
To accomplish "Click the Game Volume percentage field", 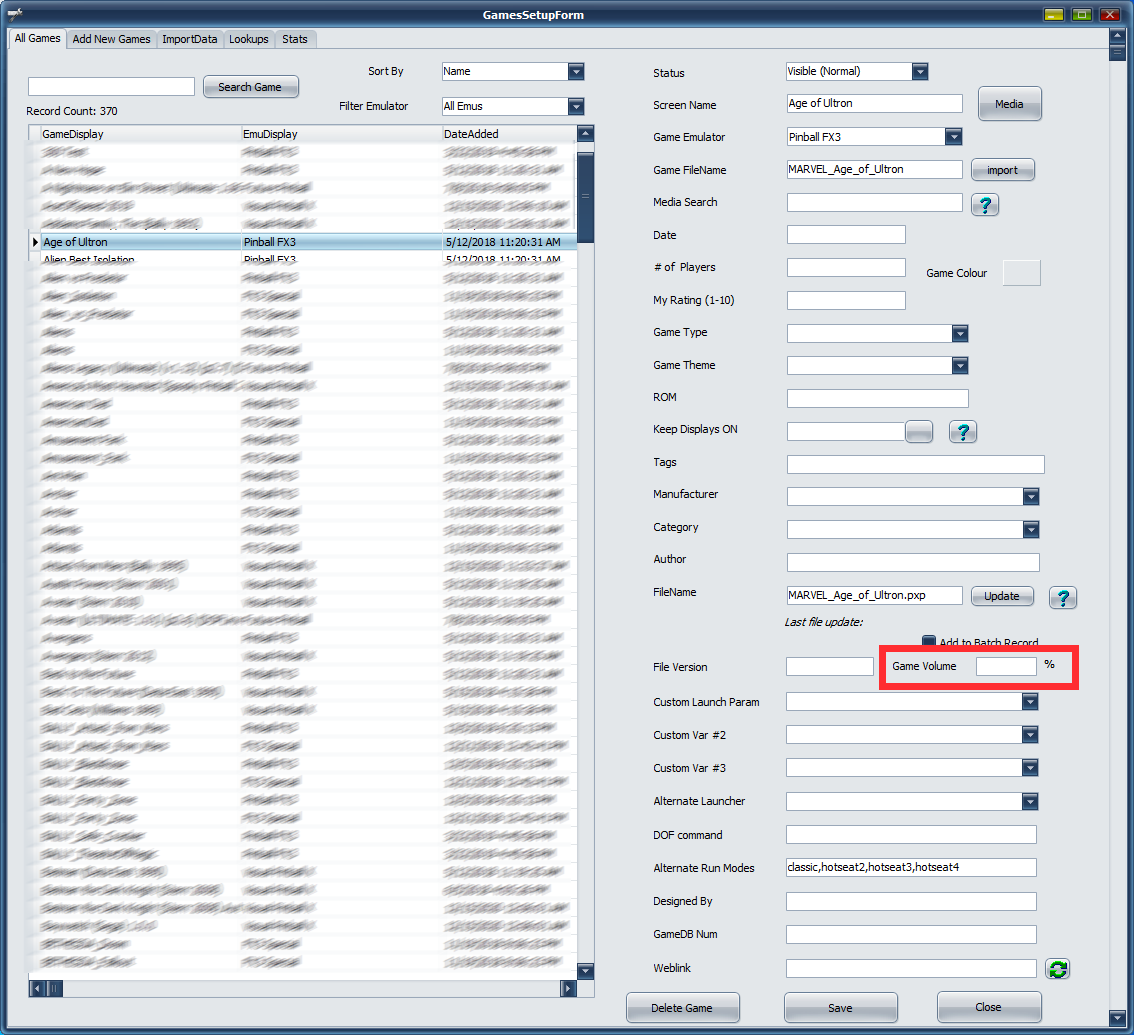I will tap(1005, 666).
